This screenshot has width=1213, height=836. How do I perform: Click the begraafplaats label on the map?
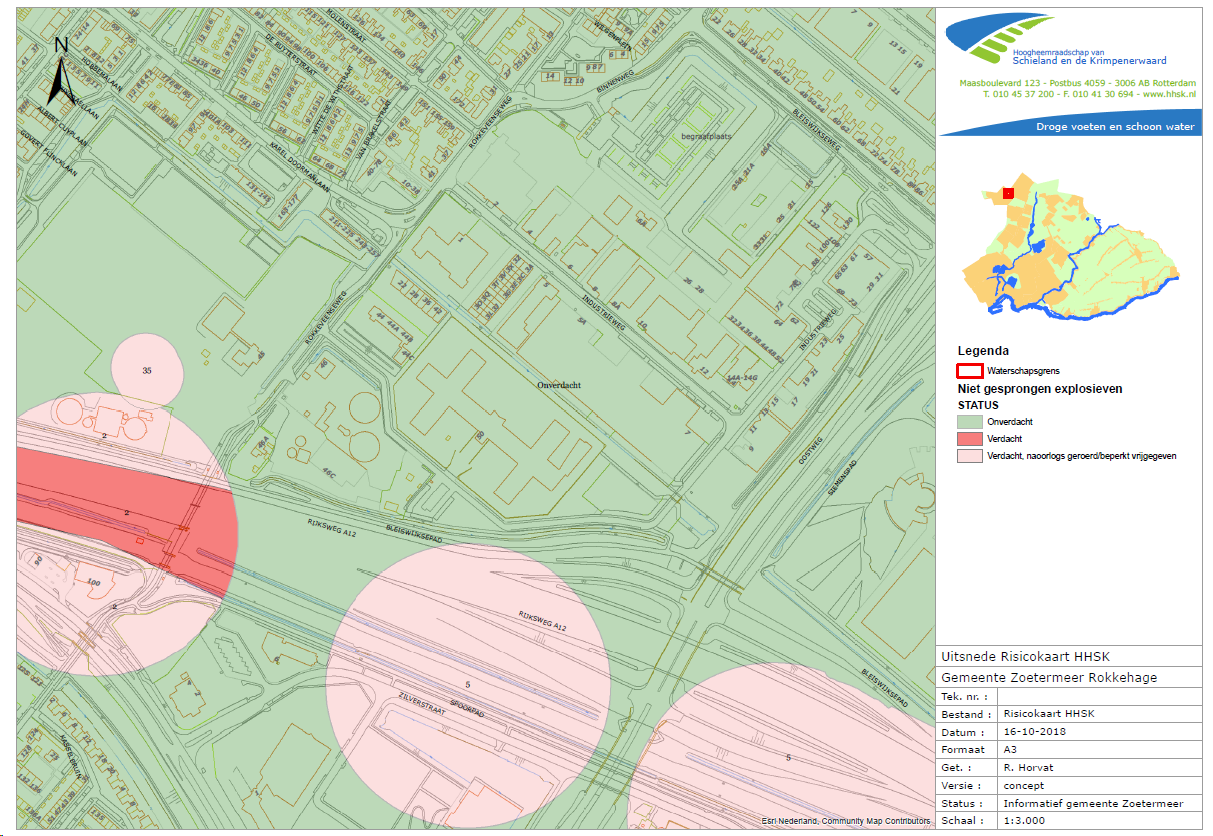[701, 135]
